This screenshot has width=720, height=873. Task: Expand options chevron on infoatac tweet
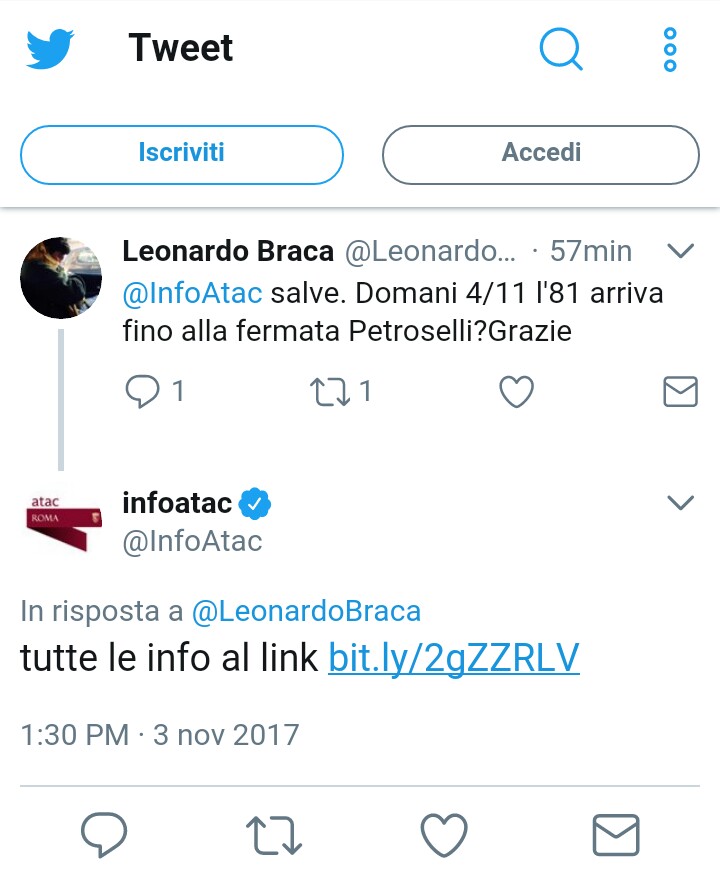680,502
